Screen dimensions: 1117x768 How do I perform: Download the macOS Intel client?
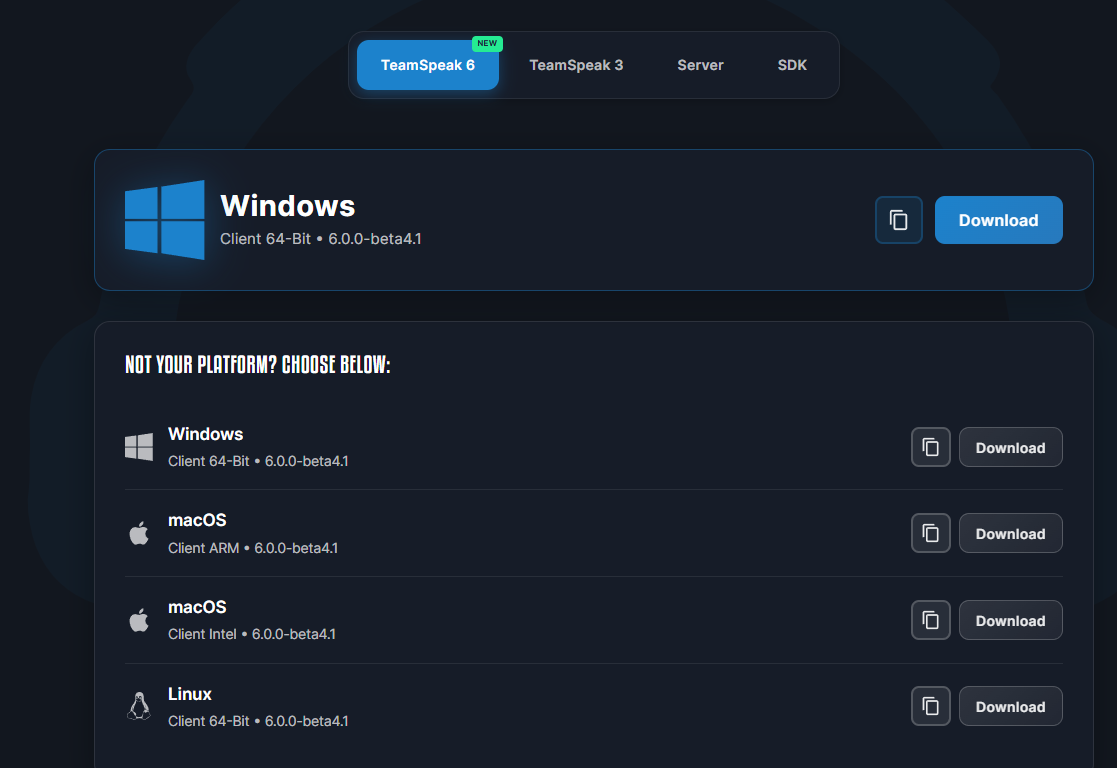[x=1010, y=620]
